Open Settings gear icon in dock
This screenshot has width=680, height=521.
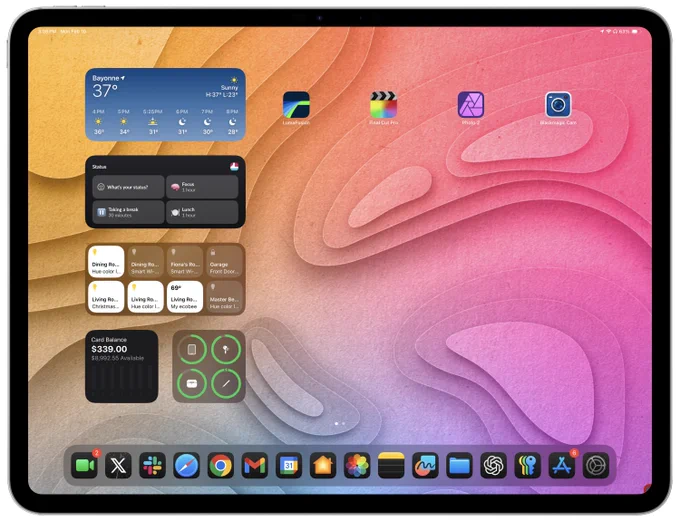click(x=595, y=465)
